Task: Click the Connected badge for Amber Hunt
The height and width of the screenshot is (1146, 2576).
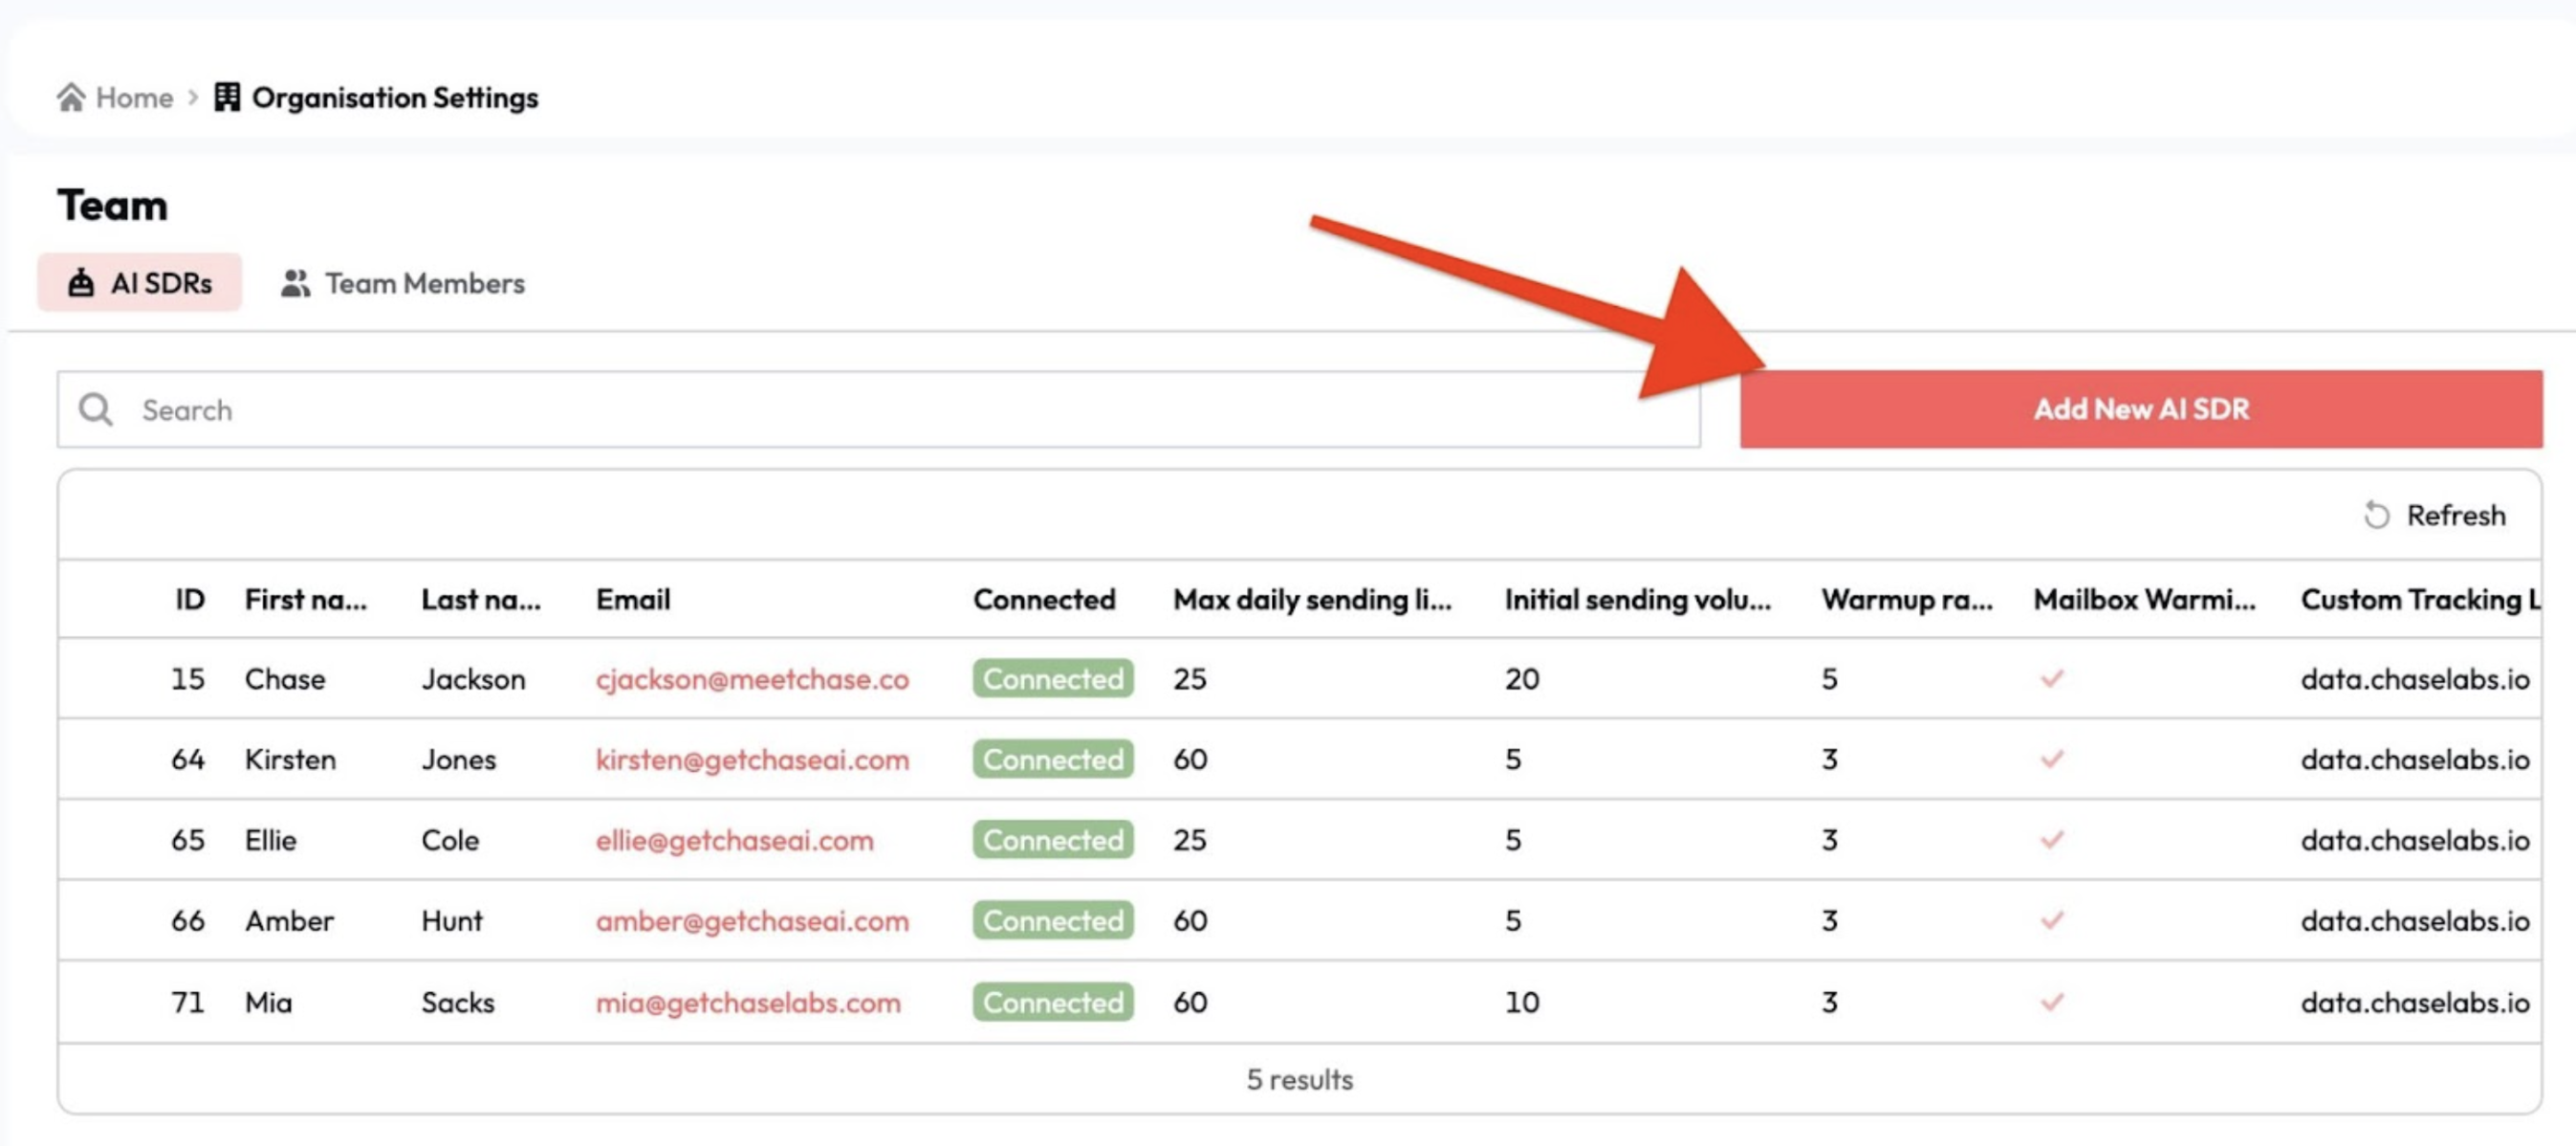Action: pos(1052,920)
